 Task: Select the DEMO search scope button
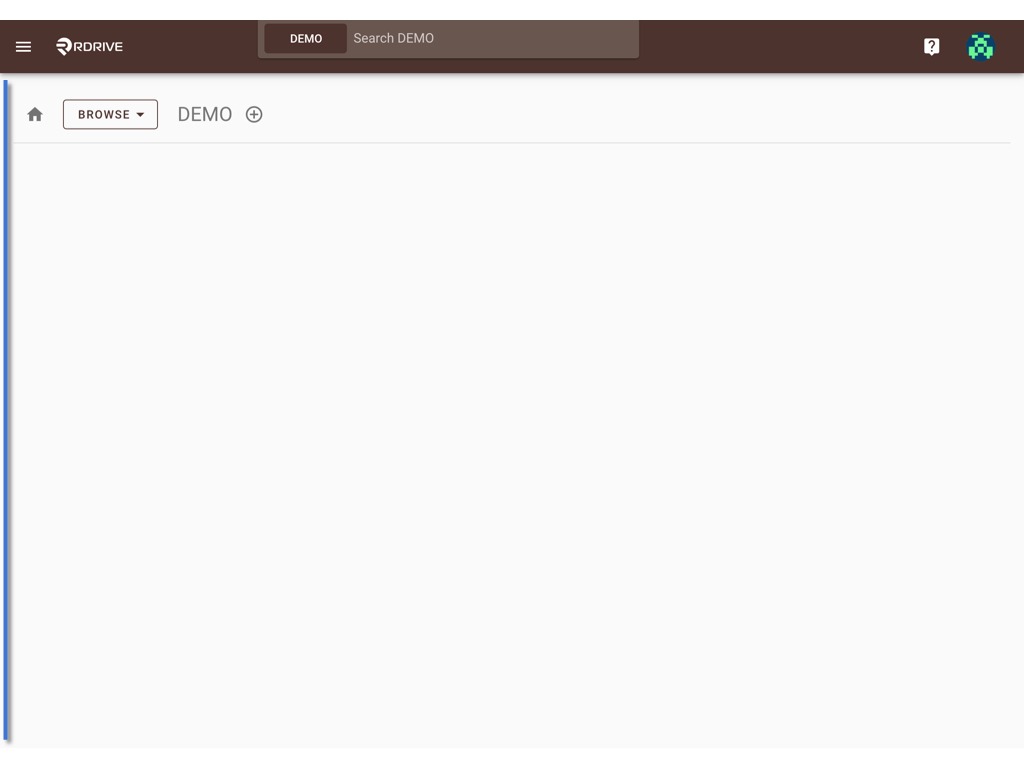pos(306,39)
